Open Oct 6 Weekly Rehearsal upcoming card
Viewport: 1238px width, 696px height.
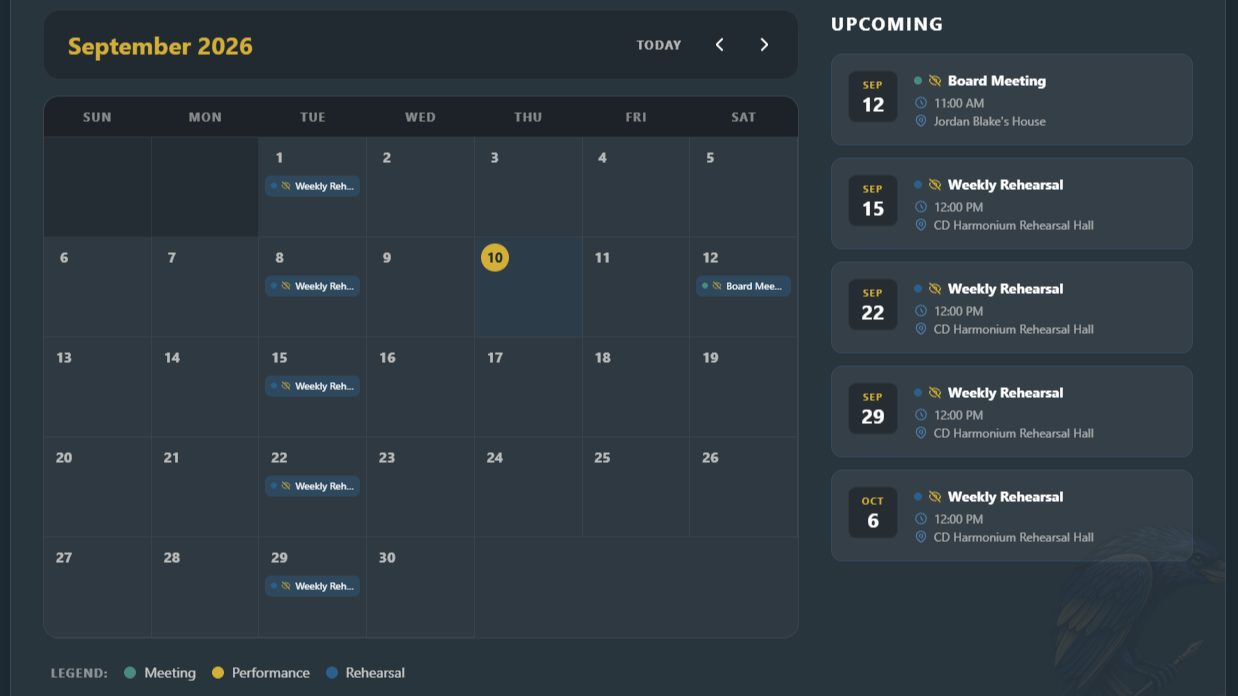click(x=1012, y=516)
